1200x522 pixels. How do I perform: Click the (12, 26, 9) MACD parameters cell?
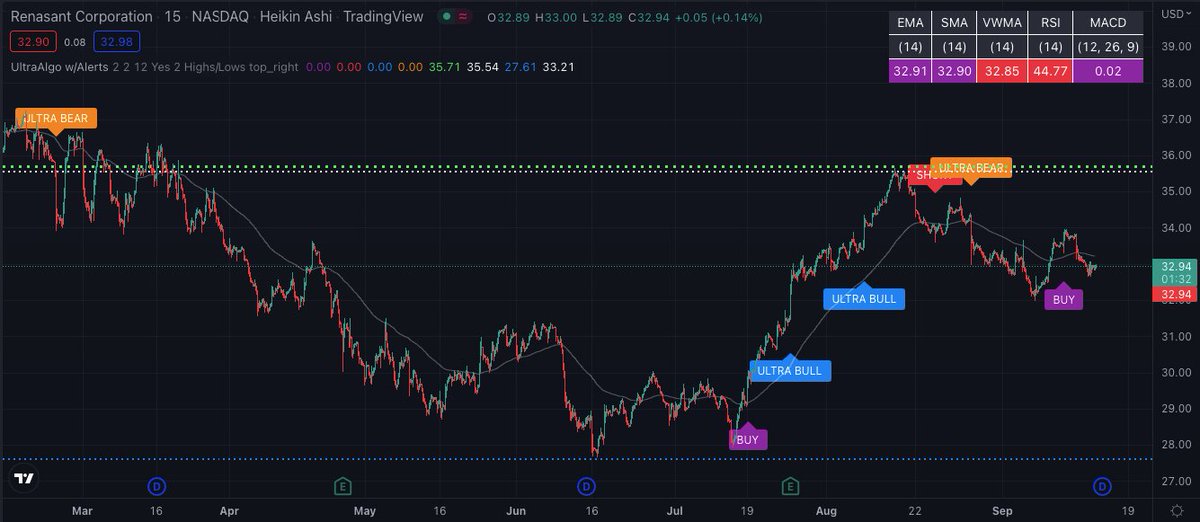[x=1108, y=47]
